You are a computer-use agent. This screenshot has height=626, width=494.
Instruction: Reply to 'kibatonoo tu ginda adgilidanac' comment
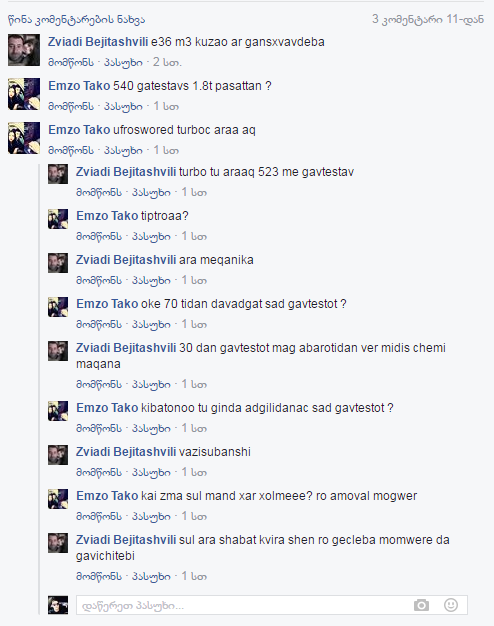[151, 428]
